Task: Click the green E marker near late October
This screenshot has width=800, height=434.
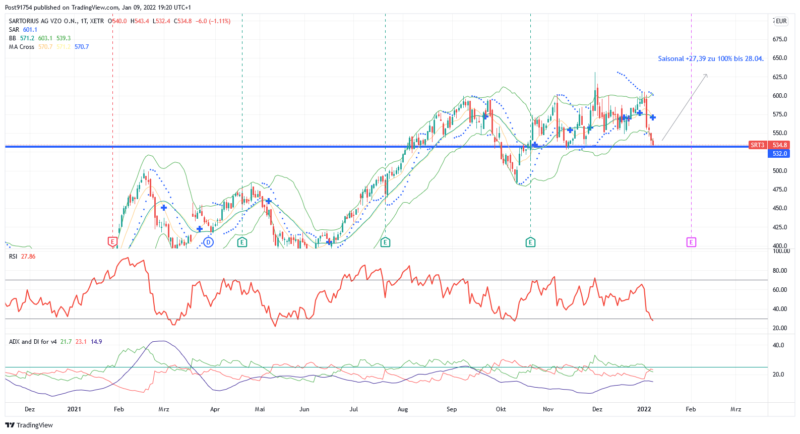Action: tap(529, 242)
